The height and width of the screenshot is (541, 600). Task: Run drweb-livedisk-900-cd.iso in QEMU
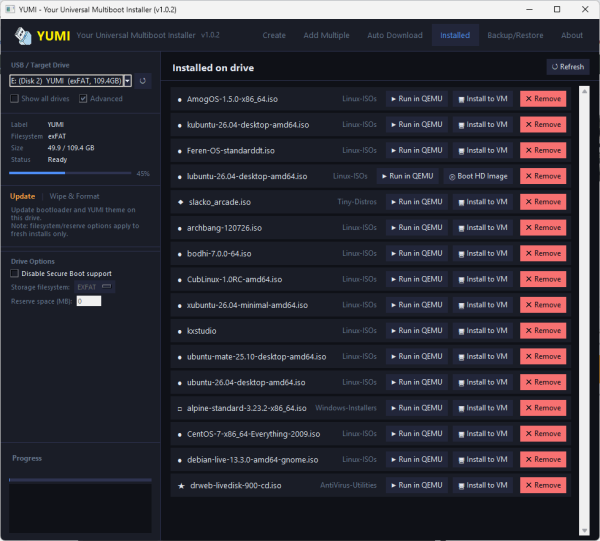417,485
